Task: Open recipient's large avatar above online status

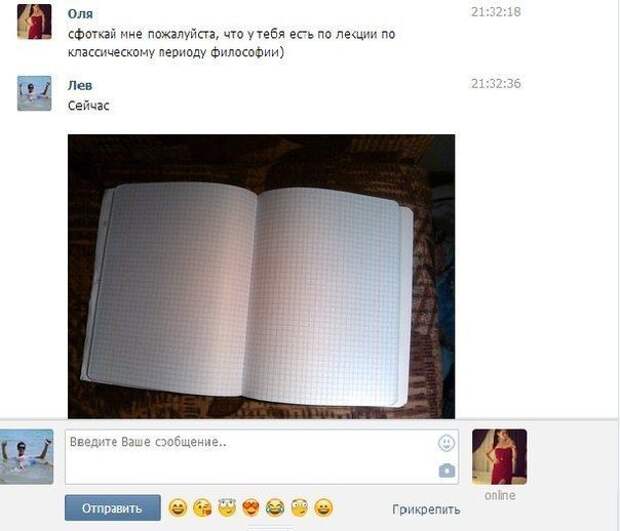Action: point(499,457)
